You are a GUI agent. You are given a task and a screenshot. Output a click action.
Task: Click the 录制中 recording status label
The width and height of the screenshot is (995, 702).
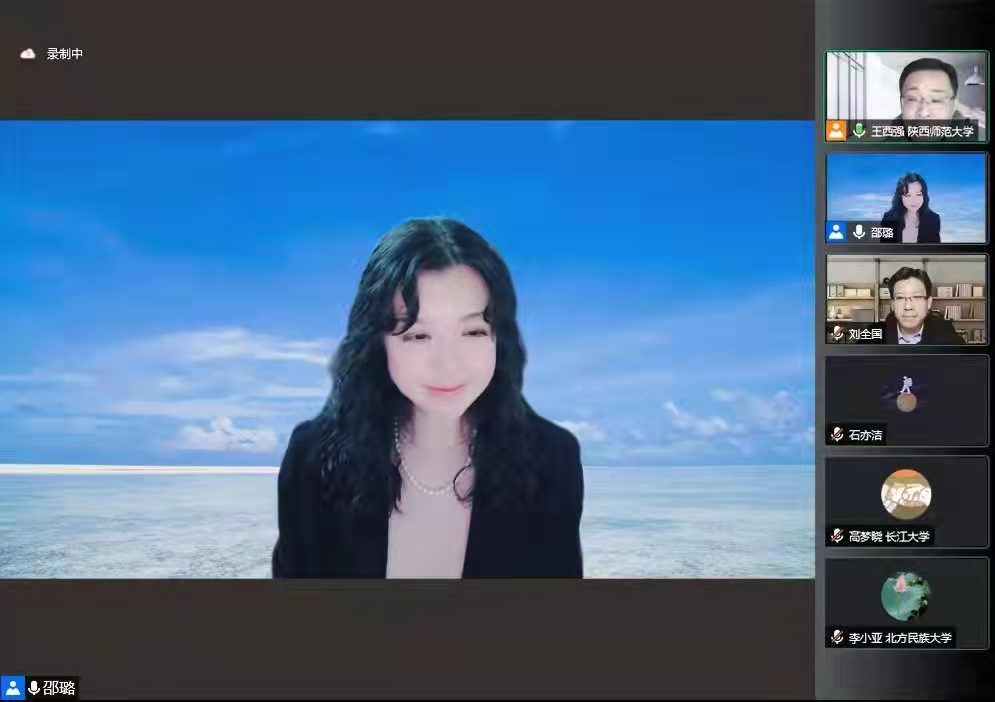pyautogui.click(x=65, y=54)
